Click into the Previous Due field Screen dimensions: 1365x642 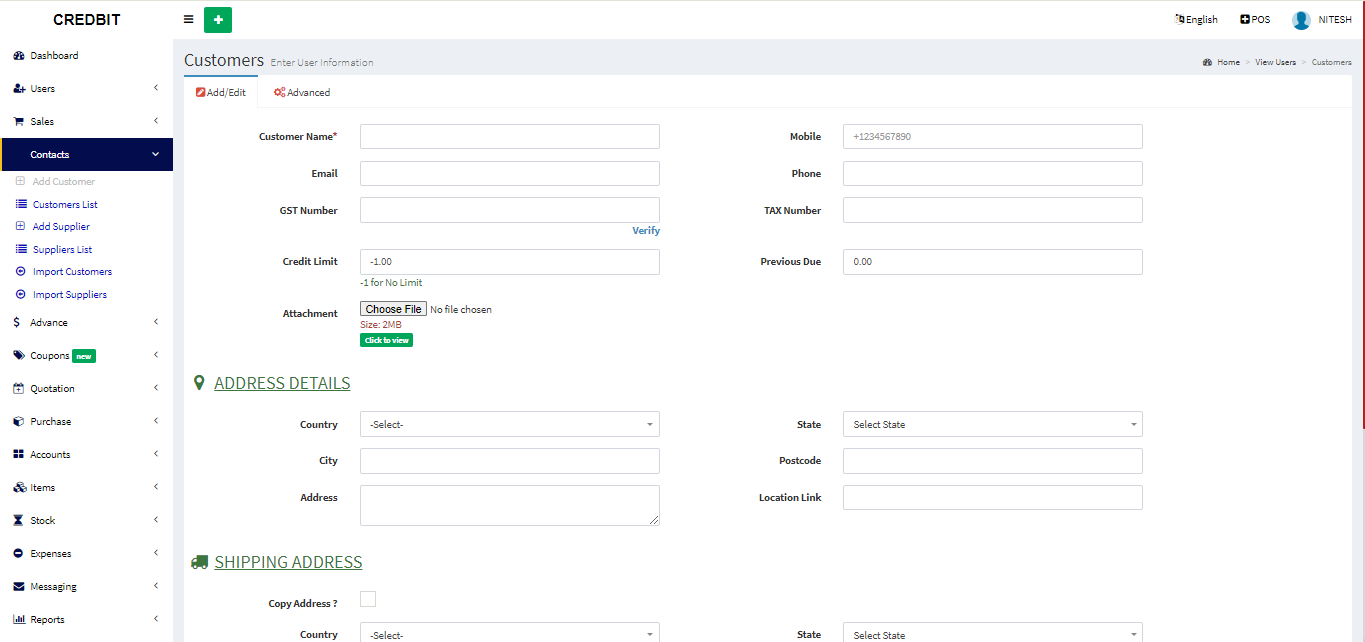(993, 261)
